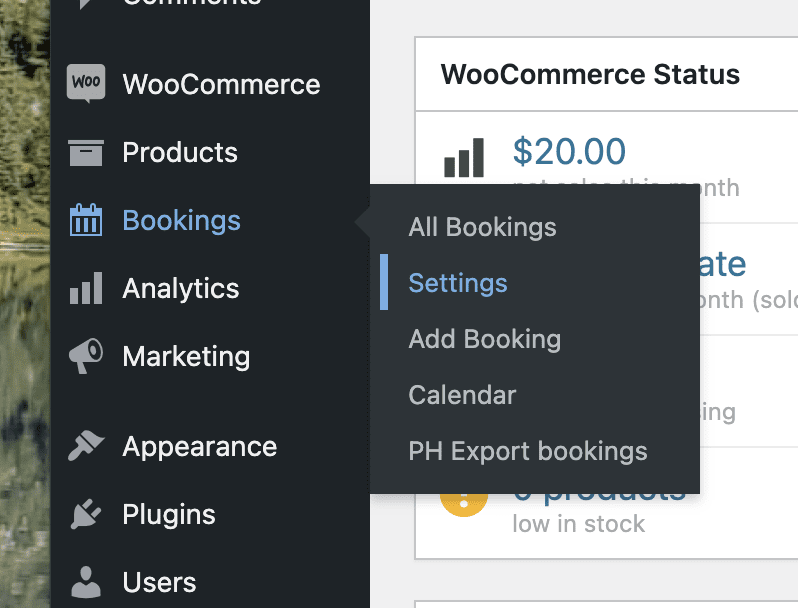Click the Products archive box icon
This screenshot has height=608, width=798.
click(86, 152)
